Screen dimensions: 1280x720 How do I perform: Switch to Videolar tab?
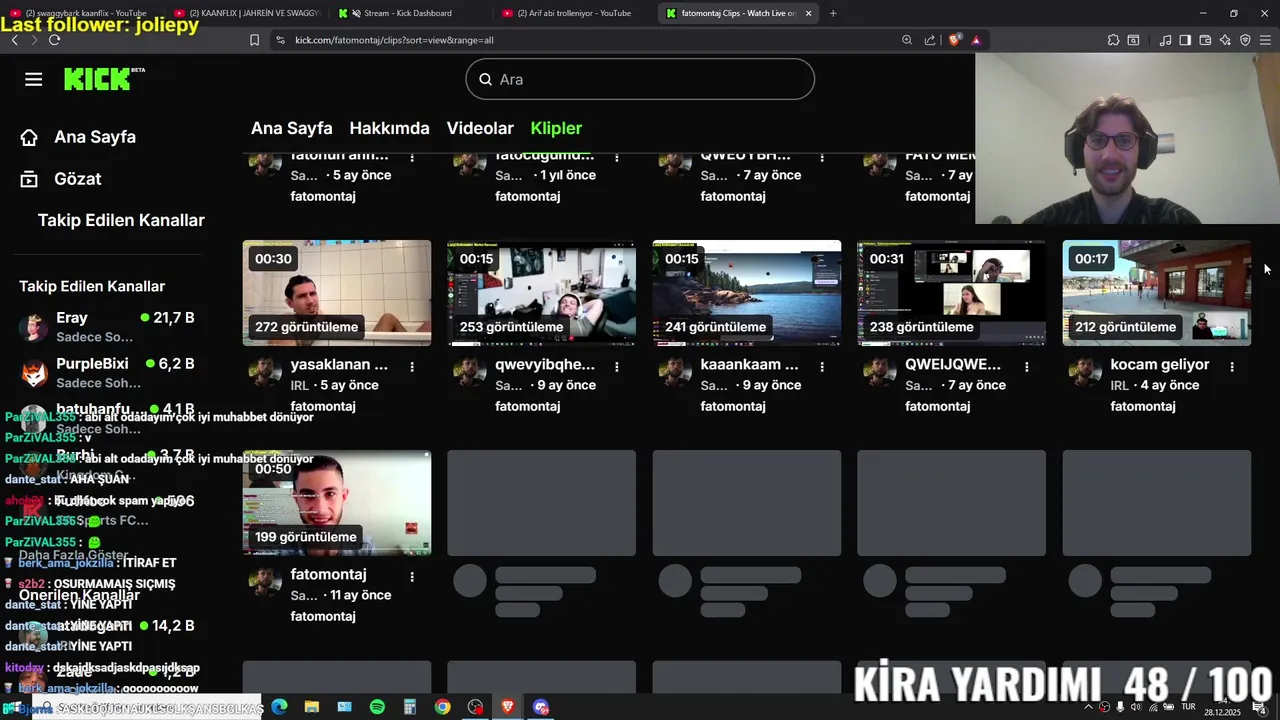[480, 128]
